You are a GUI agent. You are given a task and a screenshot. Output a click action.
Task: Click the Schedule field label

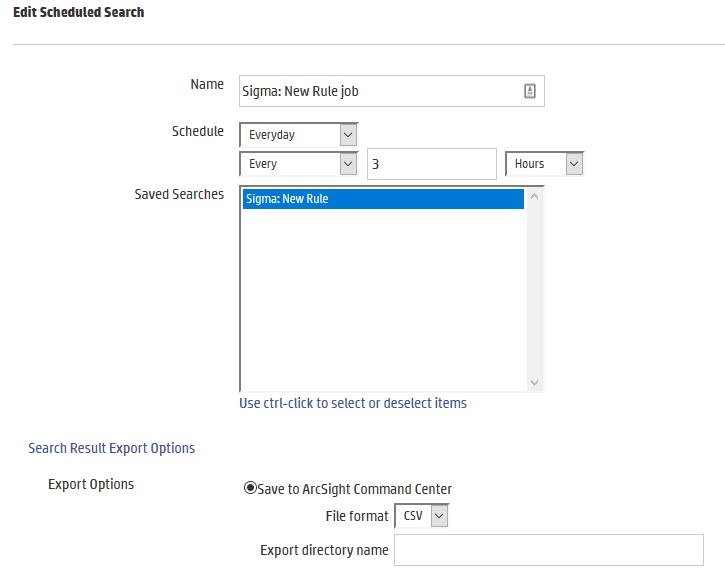coord(197,131)
